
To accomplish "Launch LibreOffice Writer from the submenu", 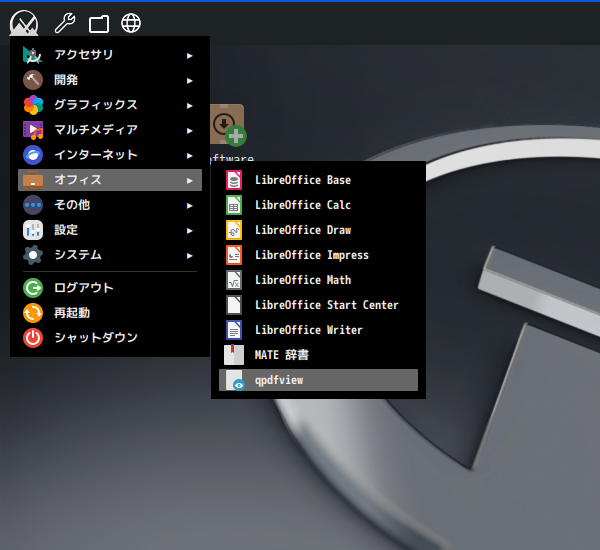I will click(318, 330).
